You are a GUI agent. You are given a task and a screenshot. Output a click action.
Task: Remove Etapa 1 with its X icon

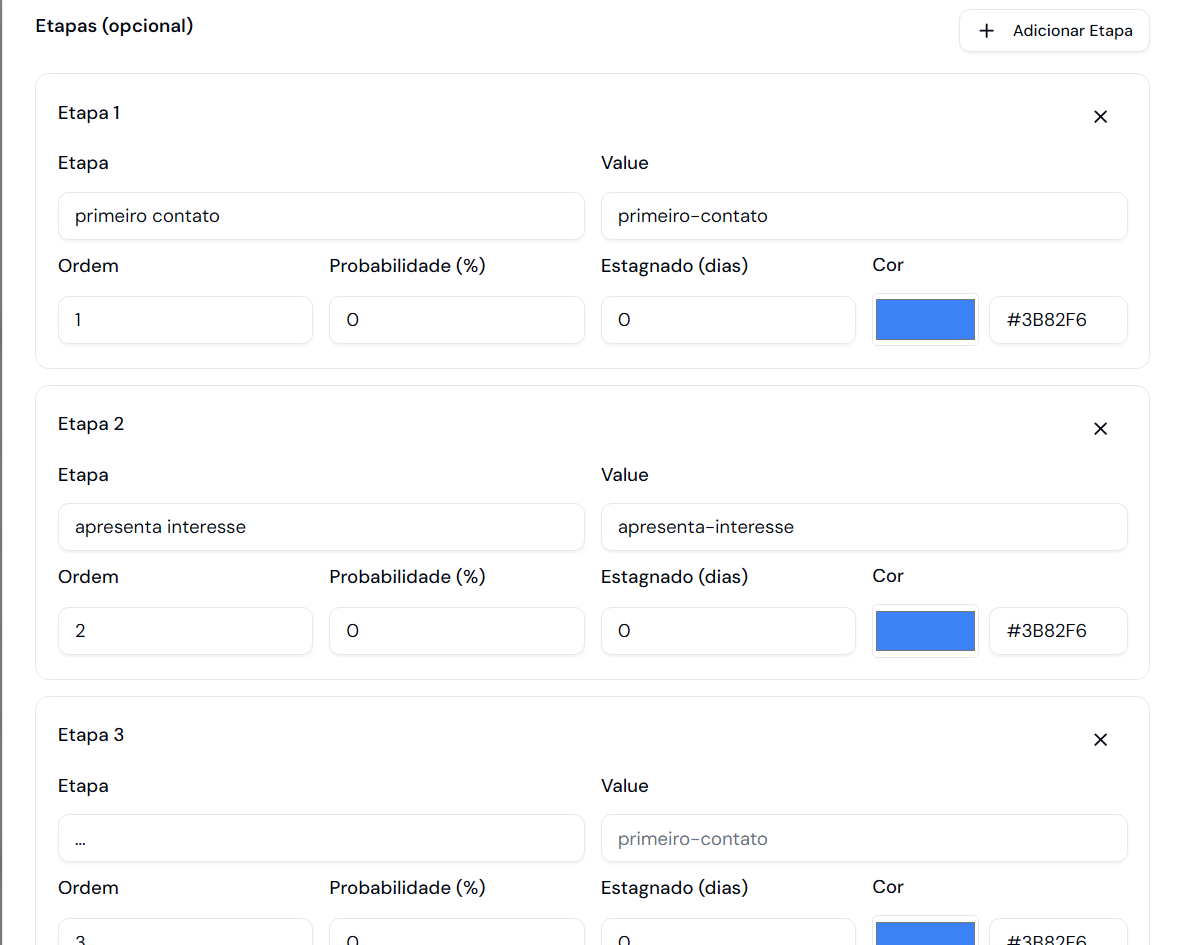coord(1100,117)
